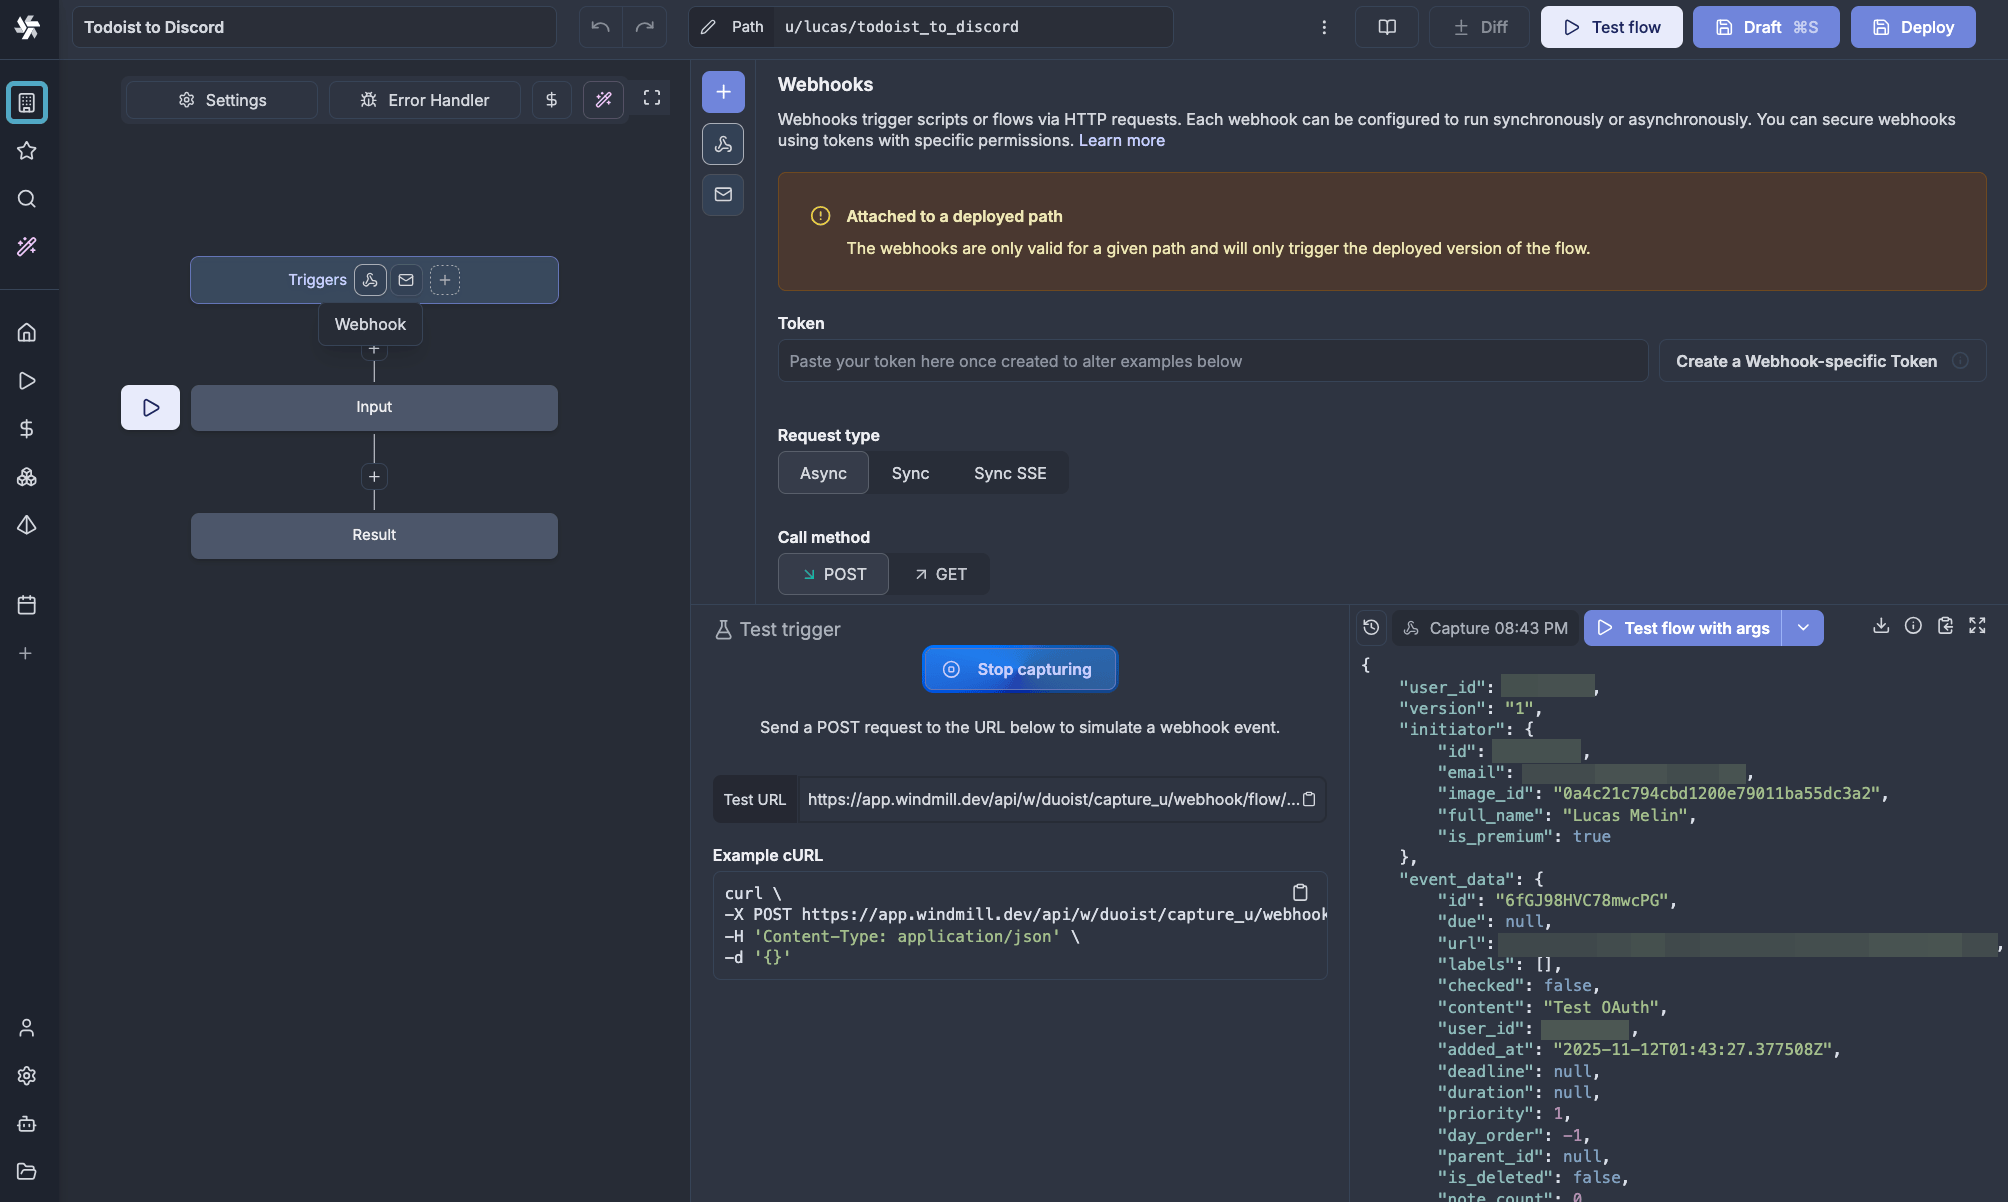Open the Error Handler
The width and height of the screenshot is (2008, 1202).
(424, 100)
